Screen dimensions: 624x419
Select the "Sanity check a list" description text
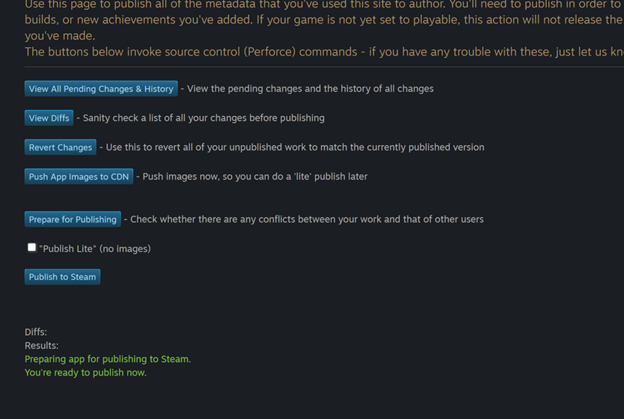[x=204, y=118]
